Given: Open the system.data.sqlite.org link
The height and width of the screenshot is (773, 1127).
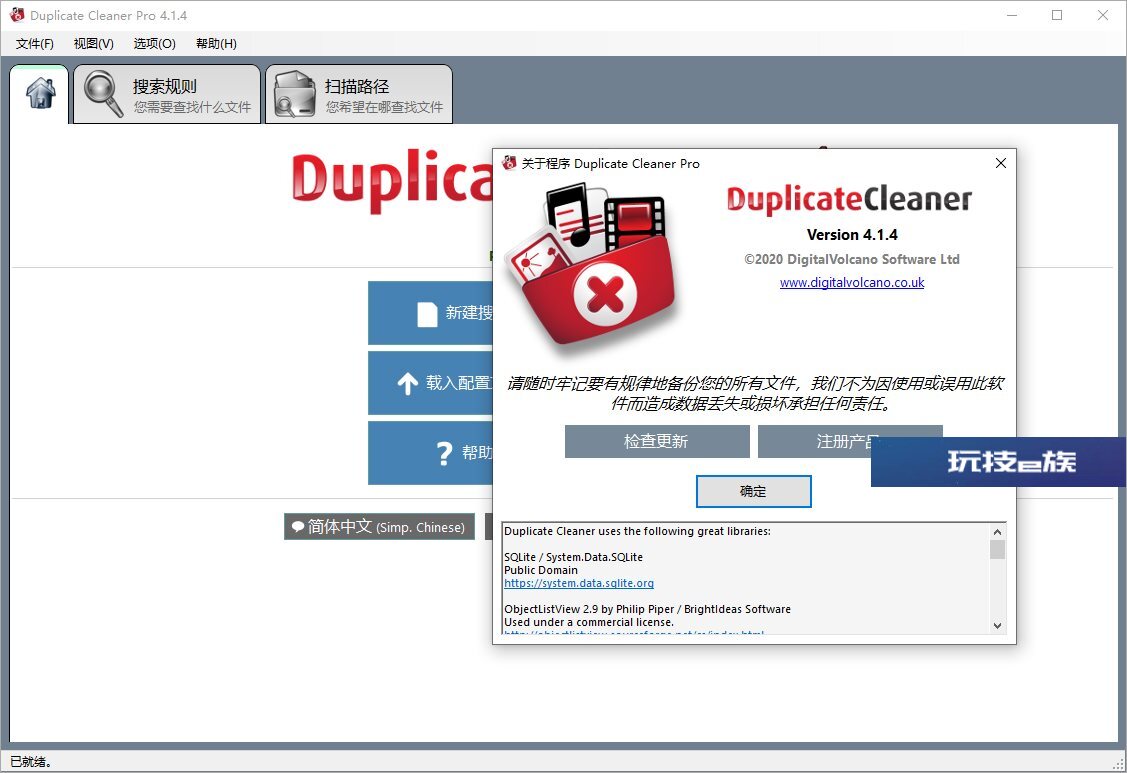Looking at the screenshot, I should click(x=579, y=583).
